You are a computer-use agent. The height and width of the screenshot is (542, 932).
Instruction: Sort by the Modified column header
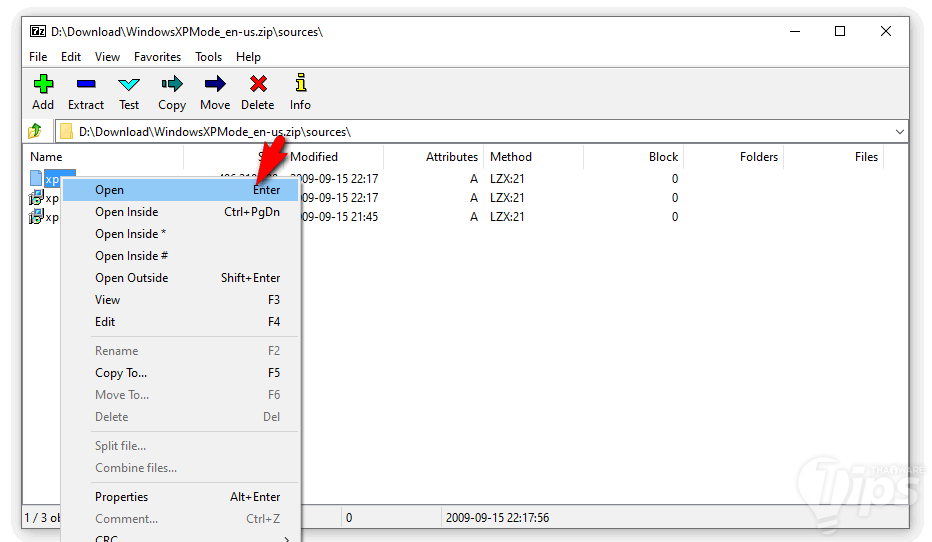314,157
